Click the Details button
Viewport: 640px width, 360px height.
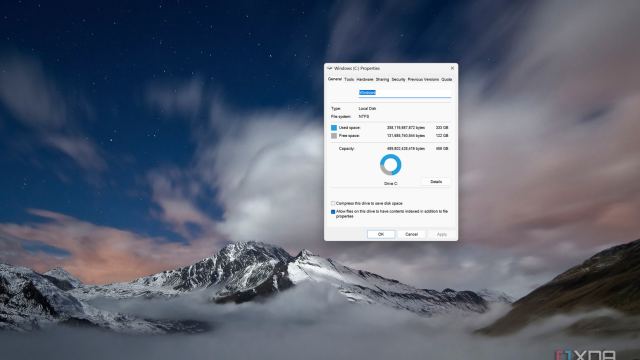[x=436, y=182]
